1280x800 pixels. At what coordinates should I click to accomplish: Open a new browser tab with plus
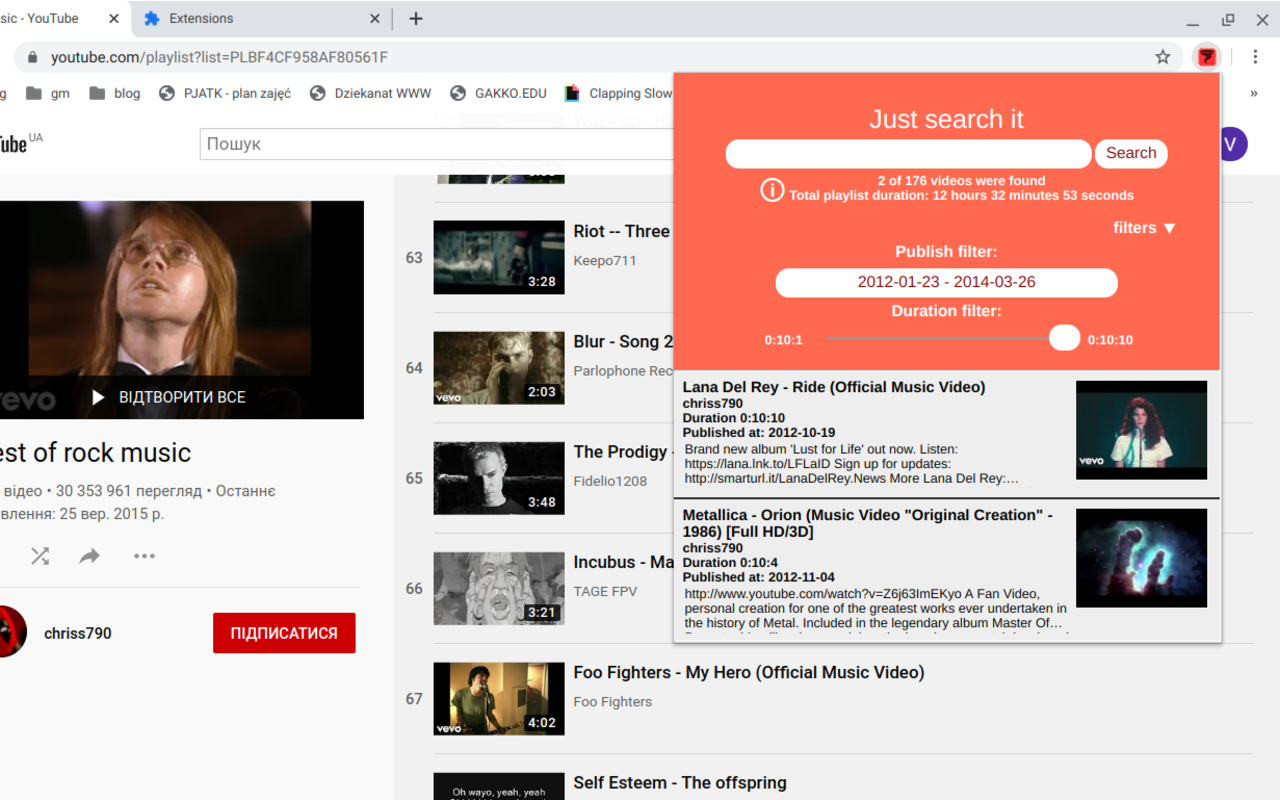point(416,18)
